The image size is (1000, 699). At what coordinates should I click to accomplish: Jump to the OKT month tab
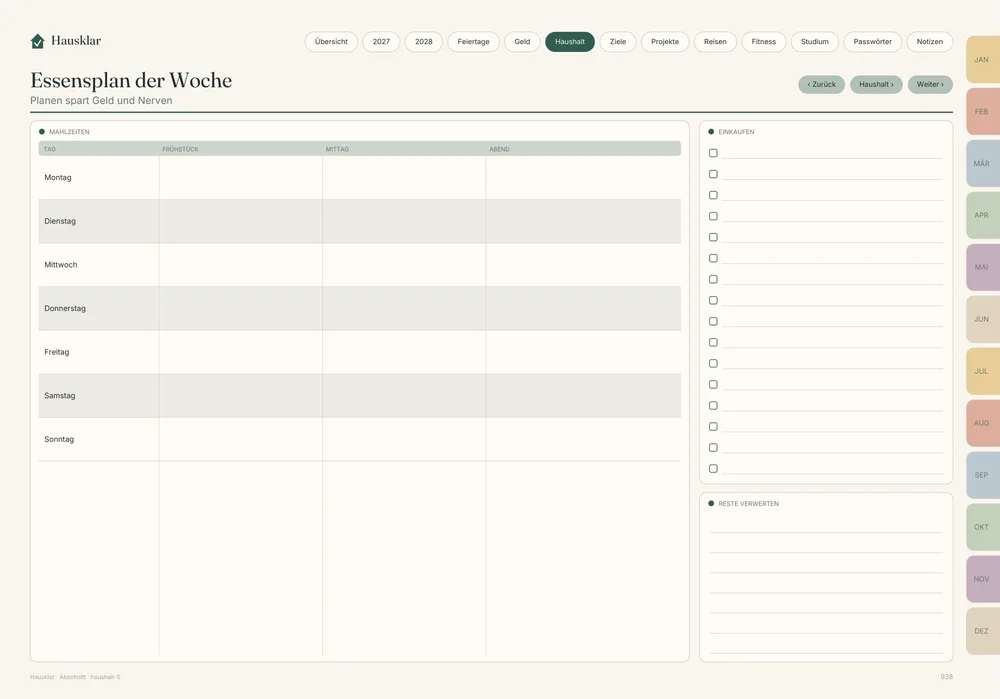pyautogui.click(x=983, y=527)
